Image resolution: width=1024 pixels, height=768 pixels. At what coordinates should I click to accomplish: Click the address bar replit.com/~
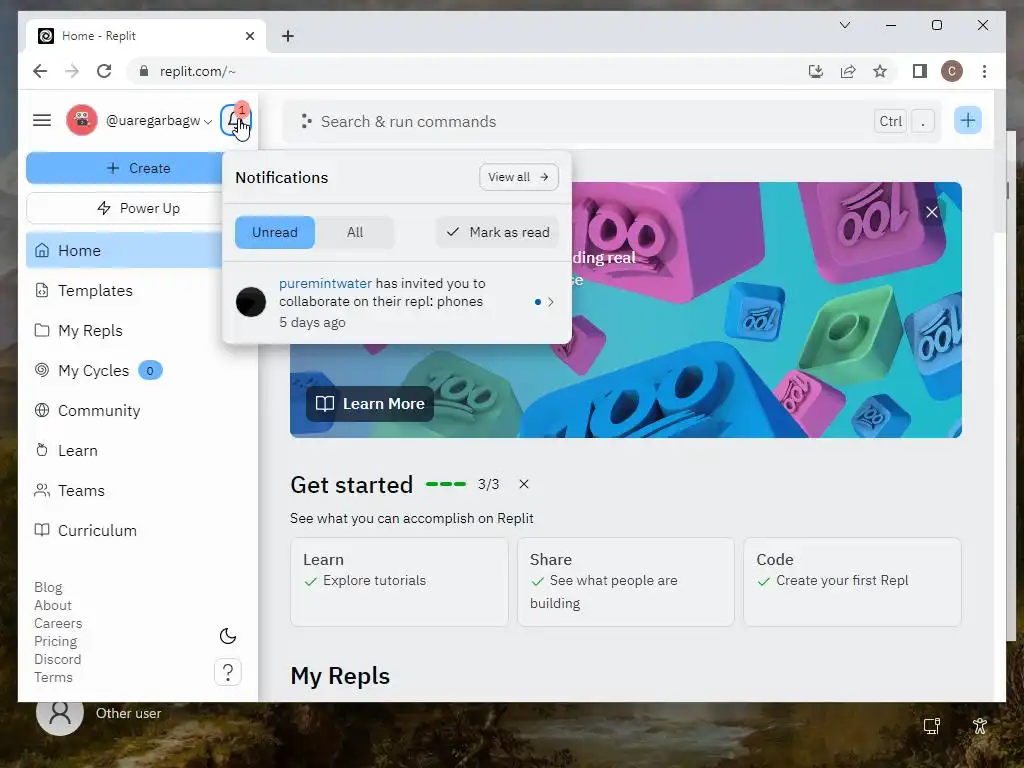coord(198,71)
